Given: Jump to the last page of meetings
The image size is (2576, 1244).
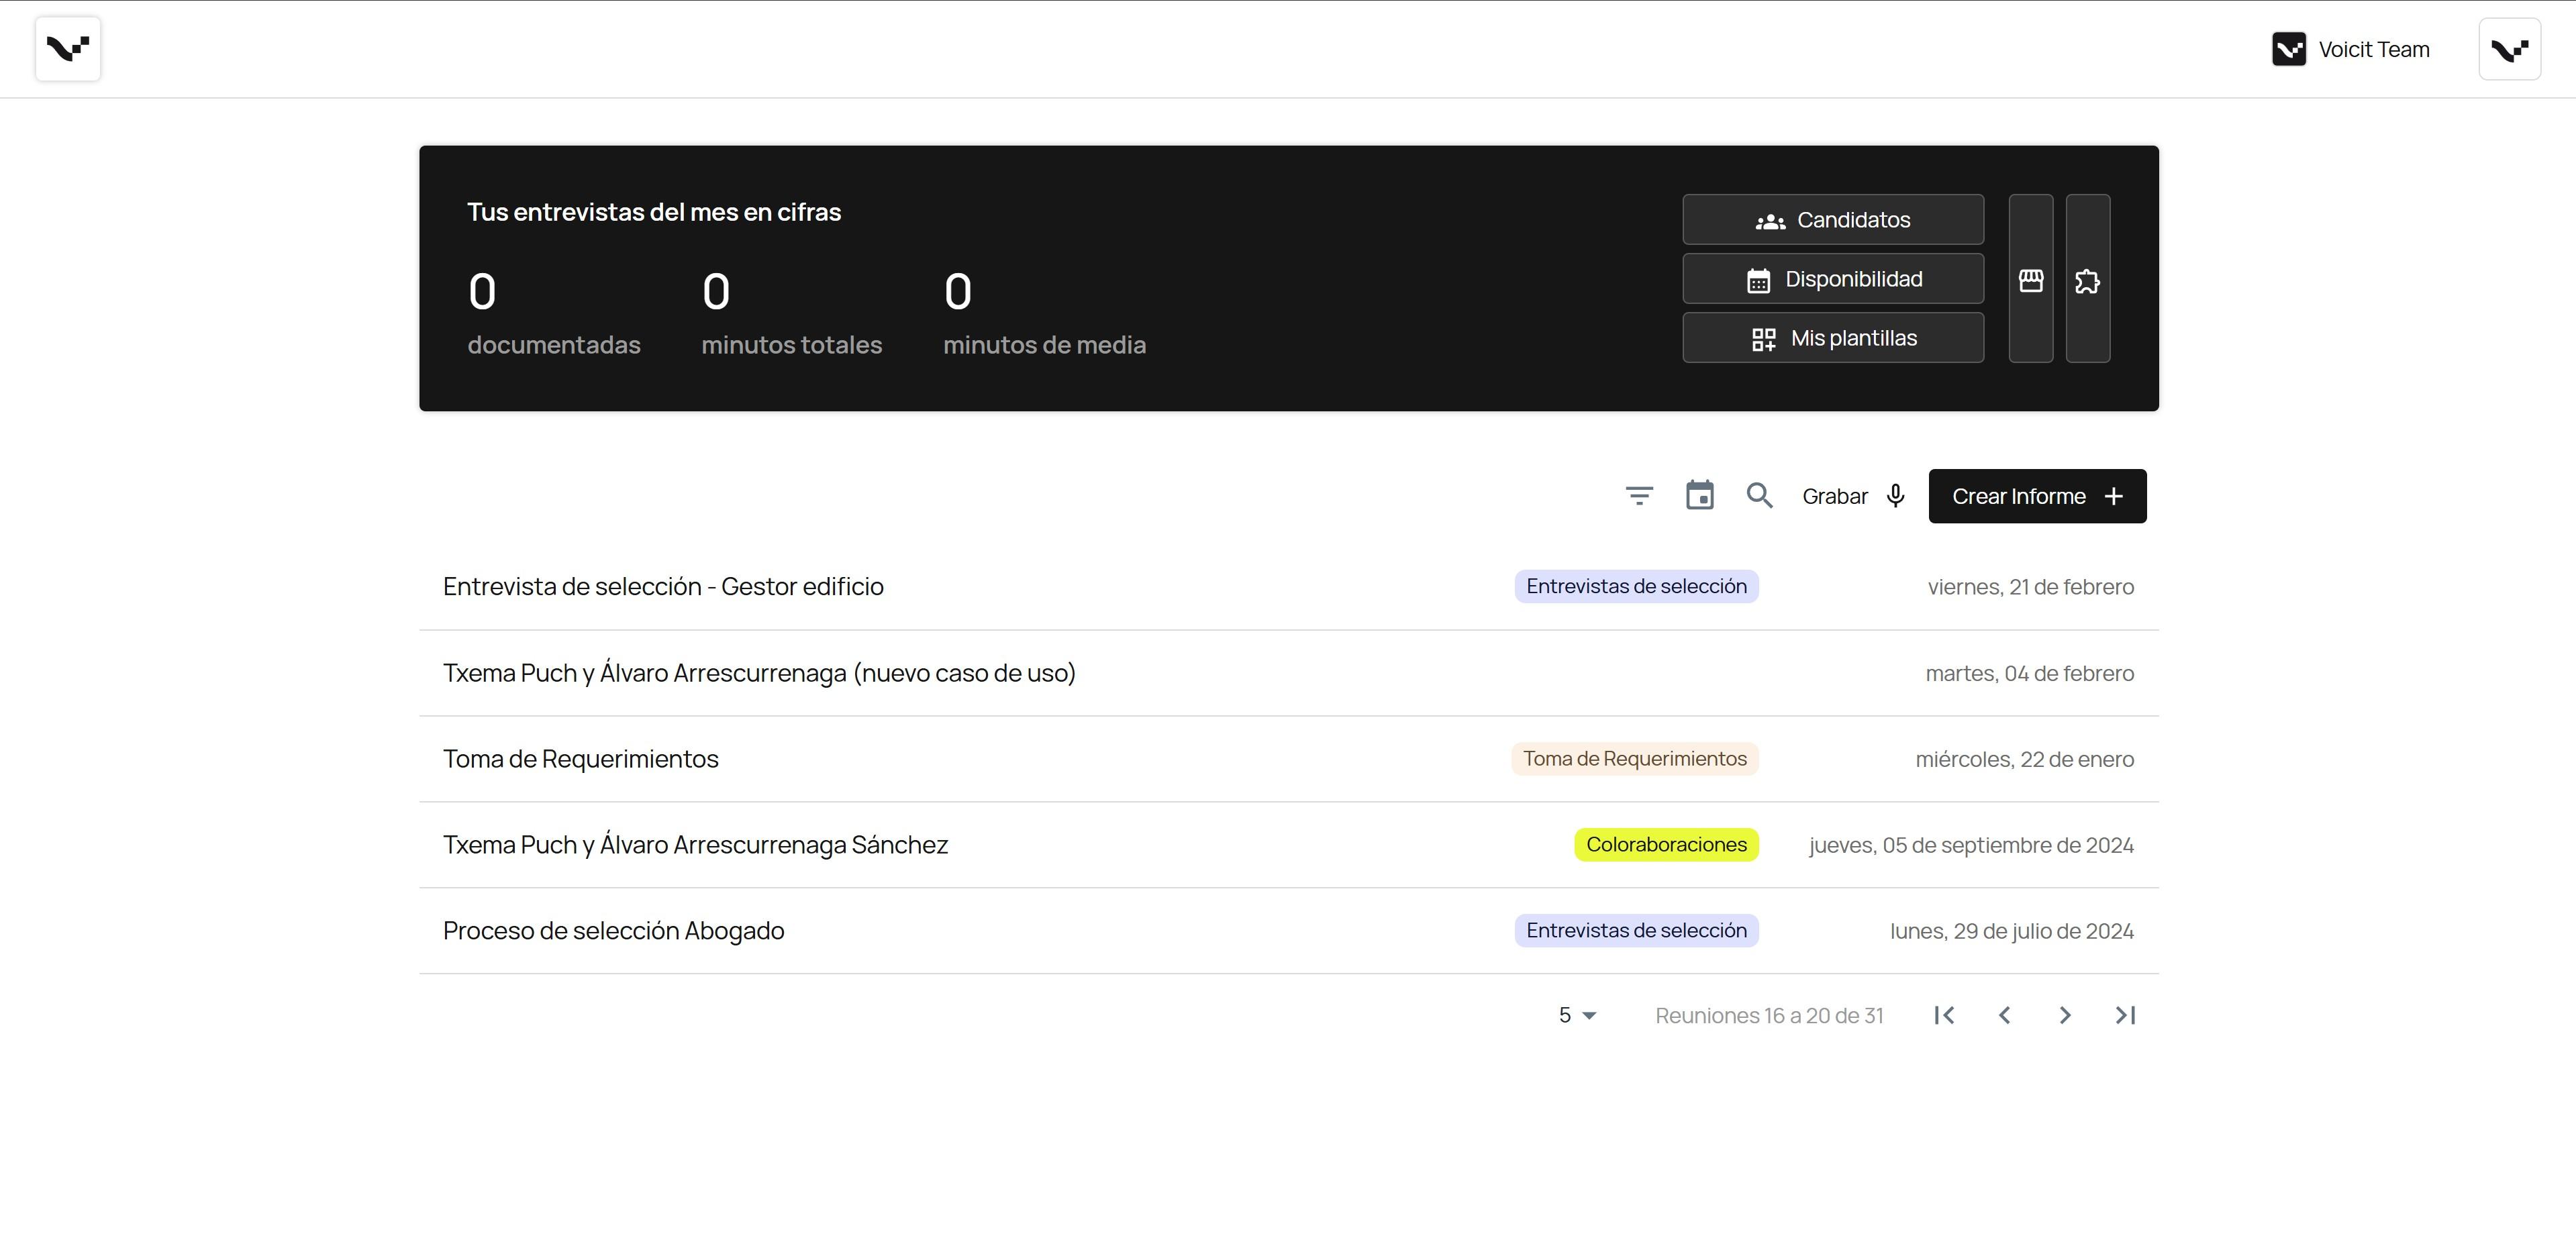Looking at the screenshot, I should [2125, 1015].
